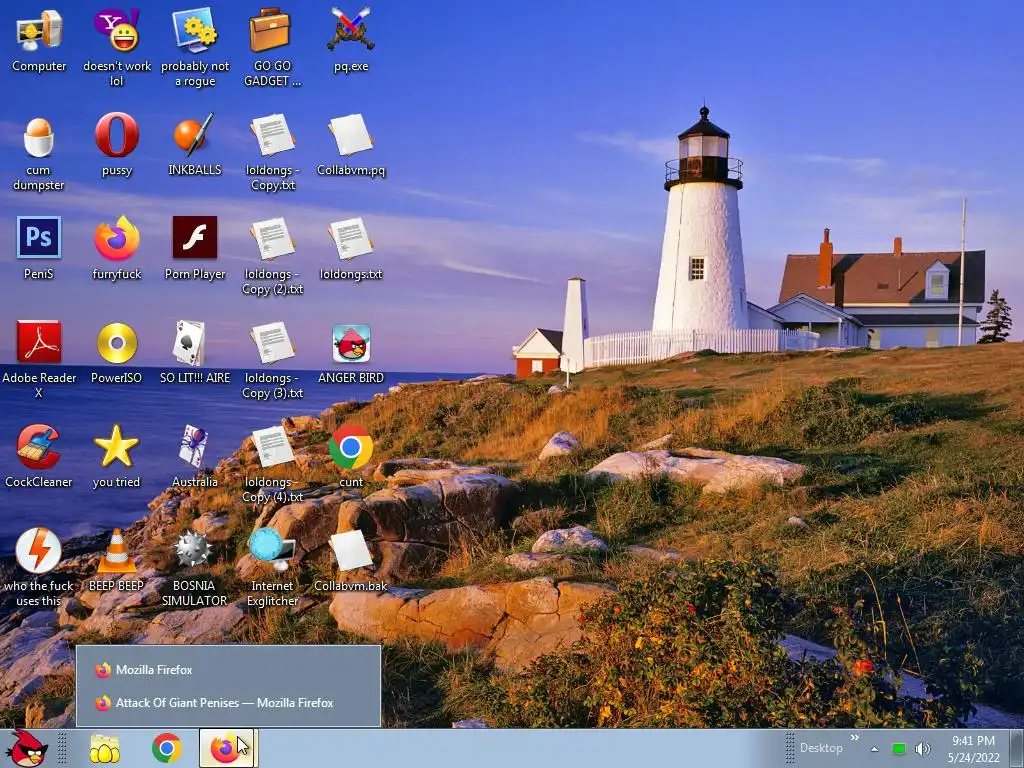Select the Firefox desktop shortcut icon
1024x768 pixels.
point(117,248)
